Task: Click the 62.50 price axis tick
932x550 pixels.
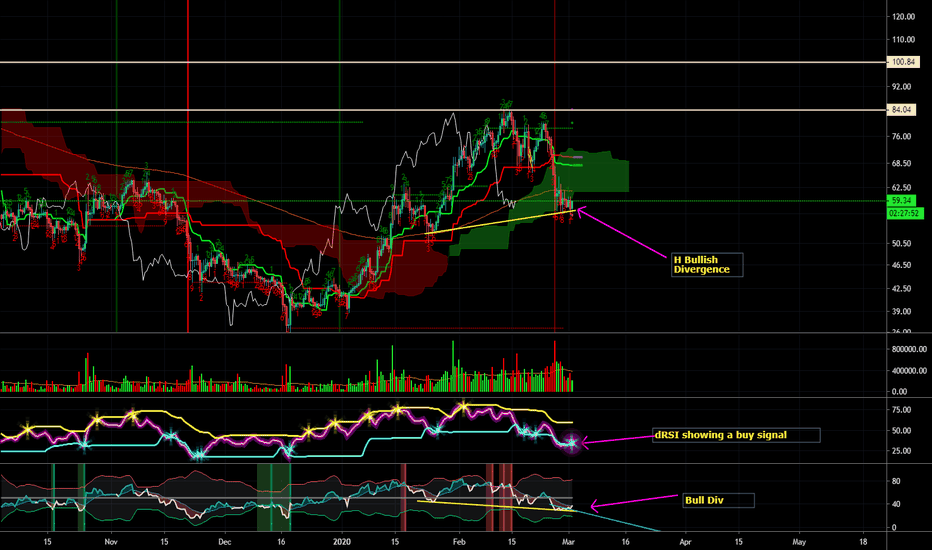Action: point(901,188)
